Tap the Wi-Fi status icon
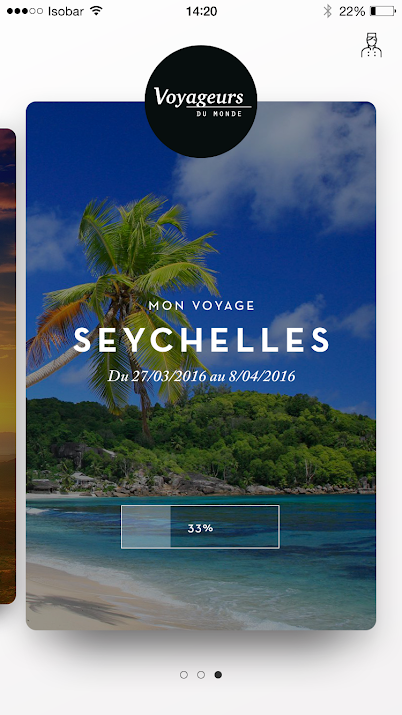 [x=96, y=11]
